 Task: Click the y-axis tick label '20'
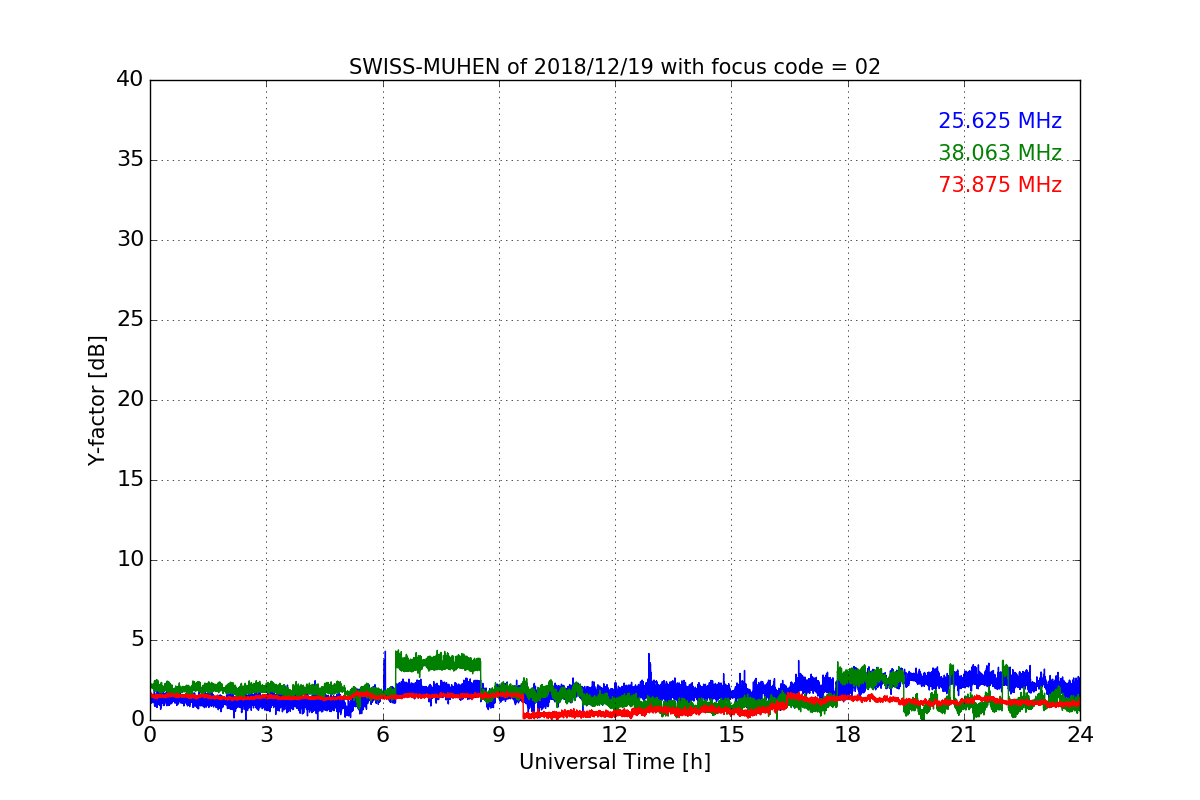pyautogui.click(x=130, y=399)
